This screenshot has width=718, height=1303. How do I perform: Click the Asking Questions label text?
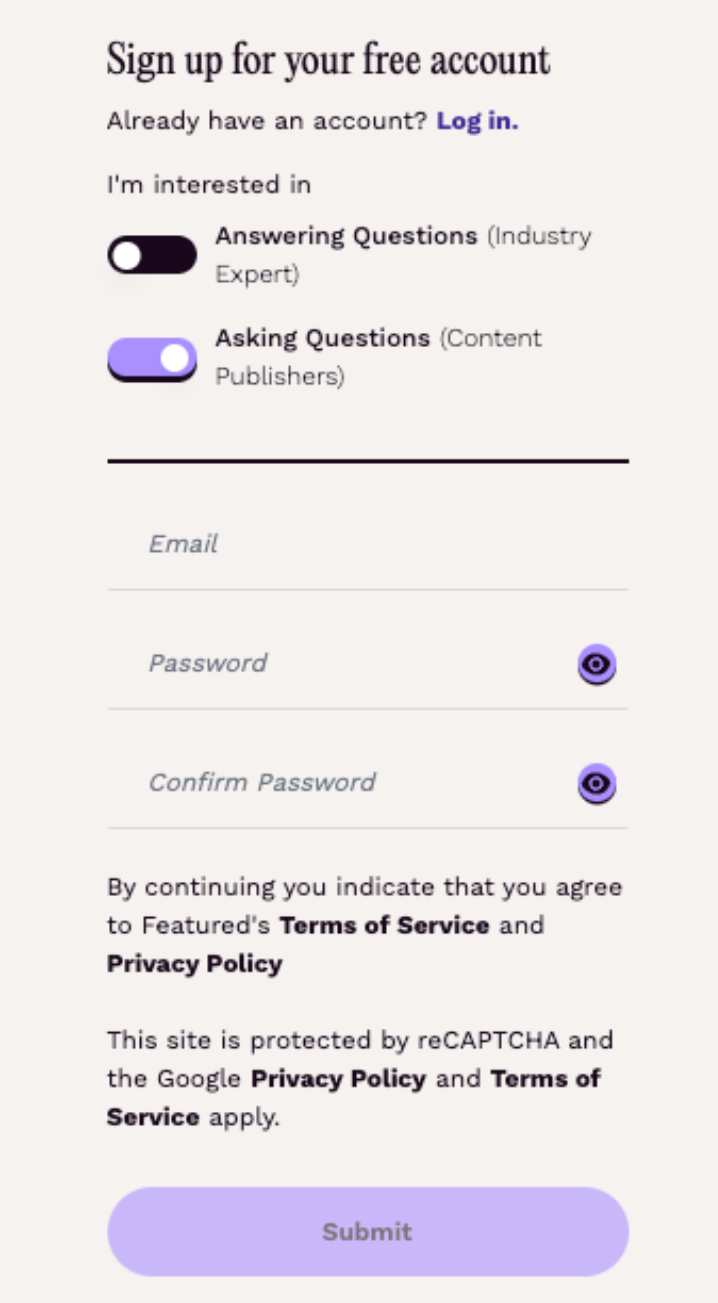click(322, 338)
